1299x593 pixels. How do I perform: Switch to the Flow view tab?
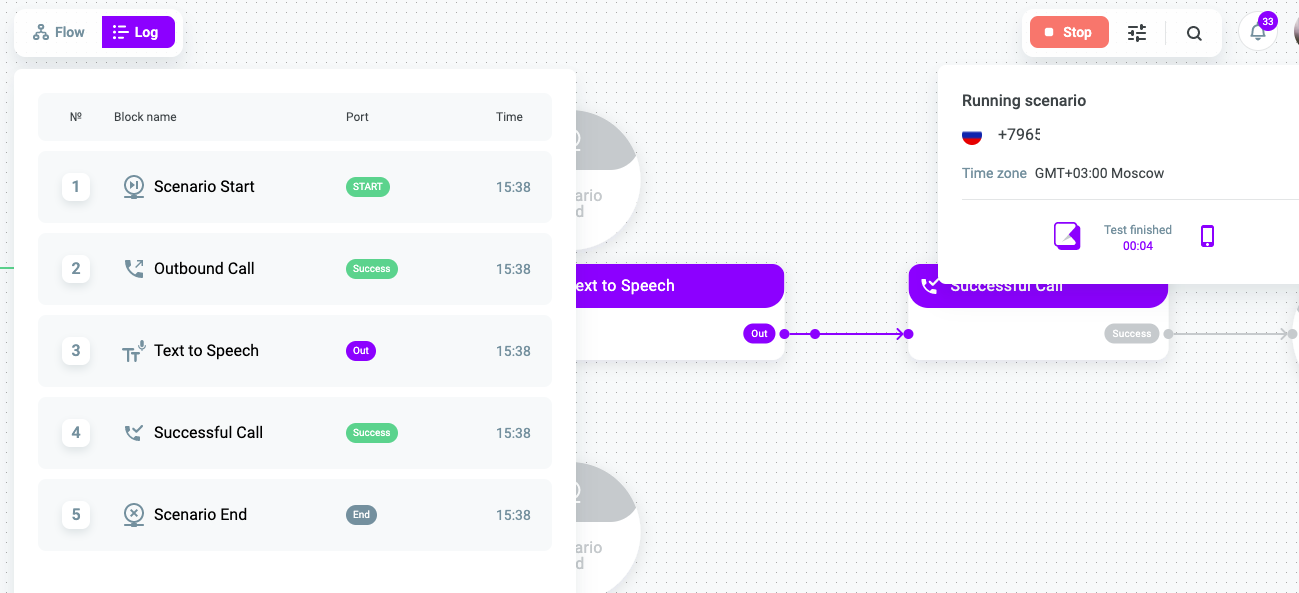59,32
